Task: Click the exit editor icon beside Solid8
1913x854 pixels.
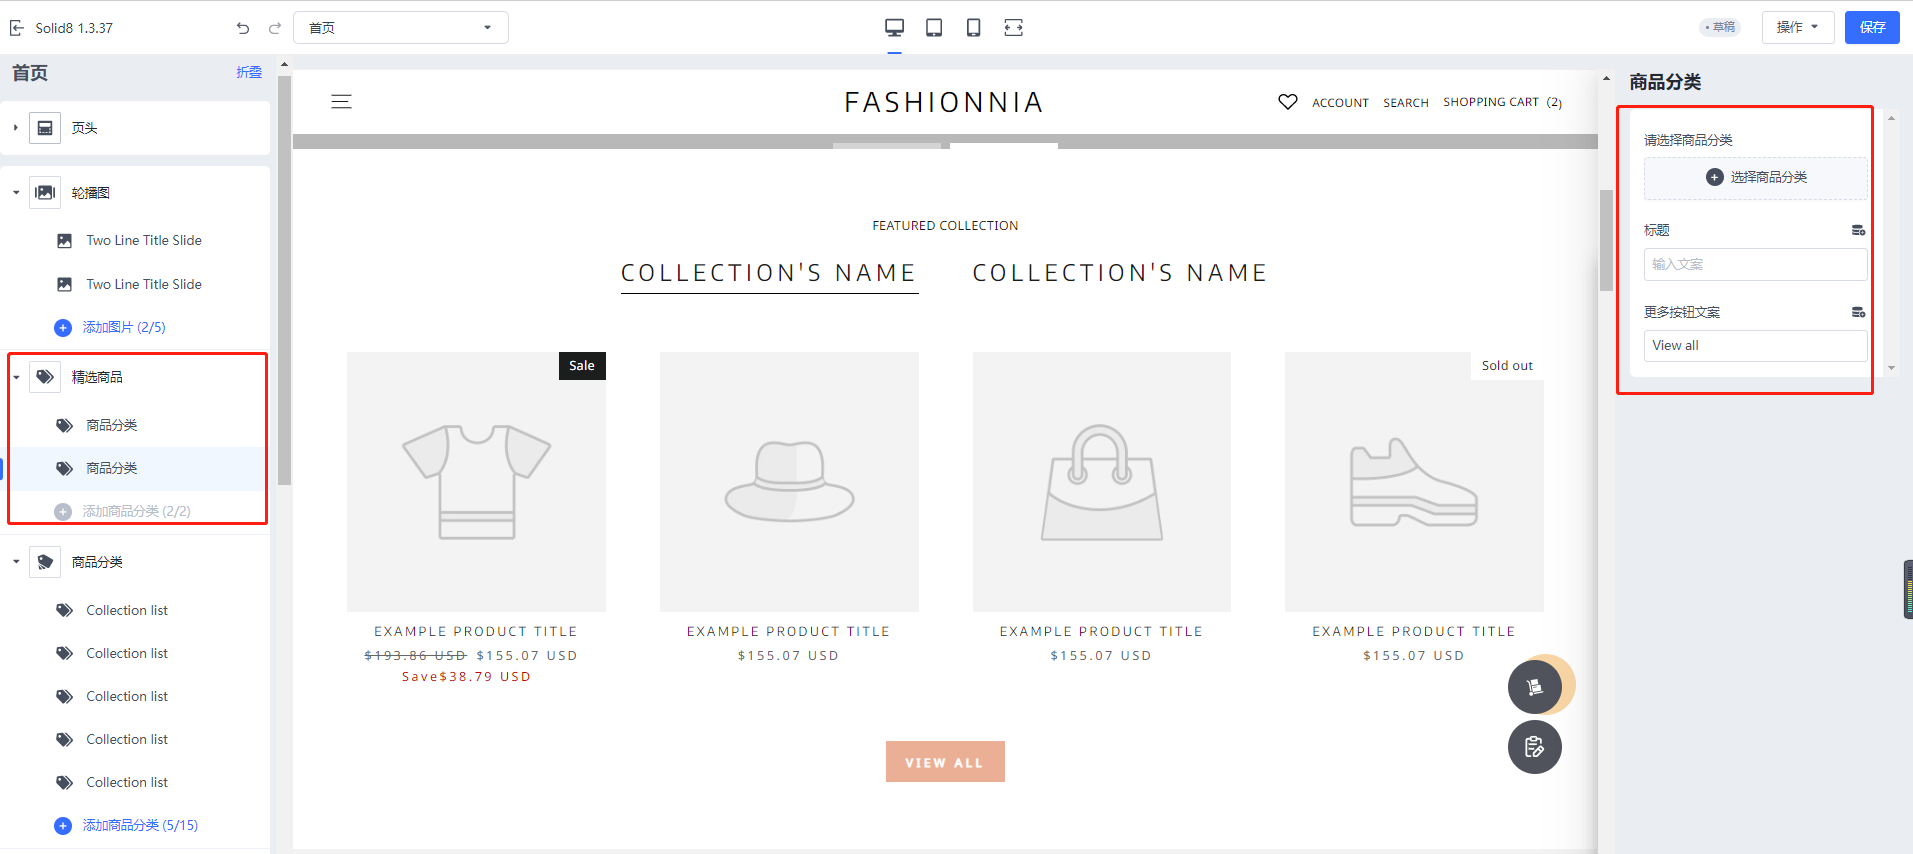Action: [x=17, y=28]
